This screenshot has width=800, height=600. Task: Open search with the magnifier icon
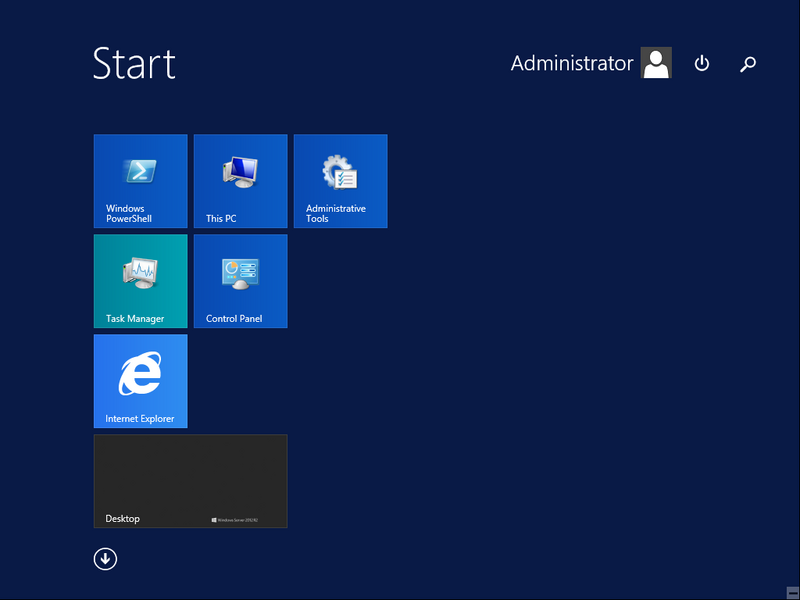pyautogui.click(x=748, y=64)
